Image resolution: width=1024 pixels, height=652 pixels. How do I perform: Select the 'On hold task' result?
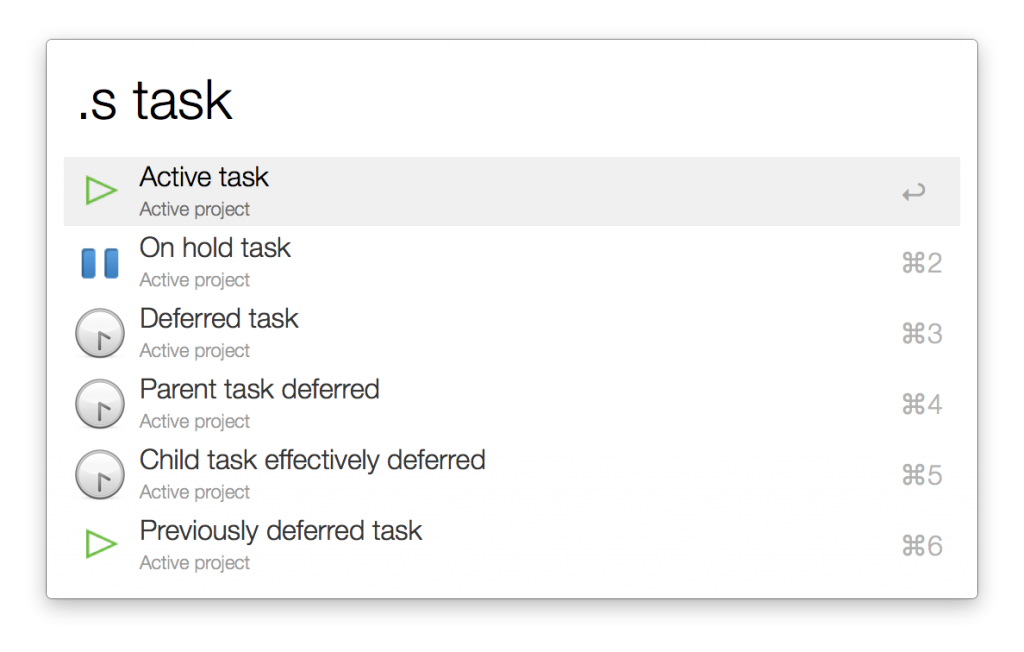(215, 248)
